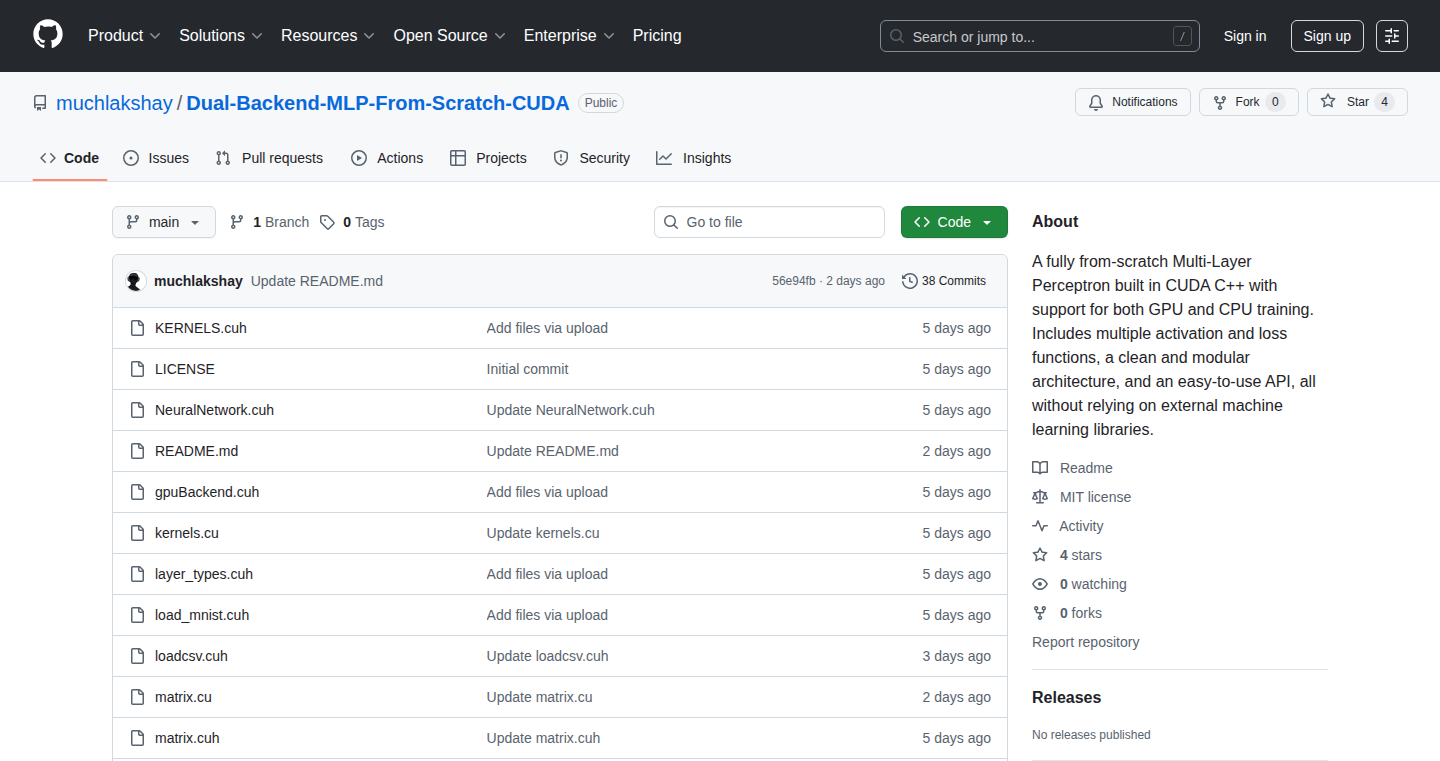The image size is (1440, 761).
Task: Expand the Product menu
Action: pyautogui.click(x=124, y=35)
